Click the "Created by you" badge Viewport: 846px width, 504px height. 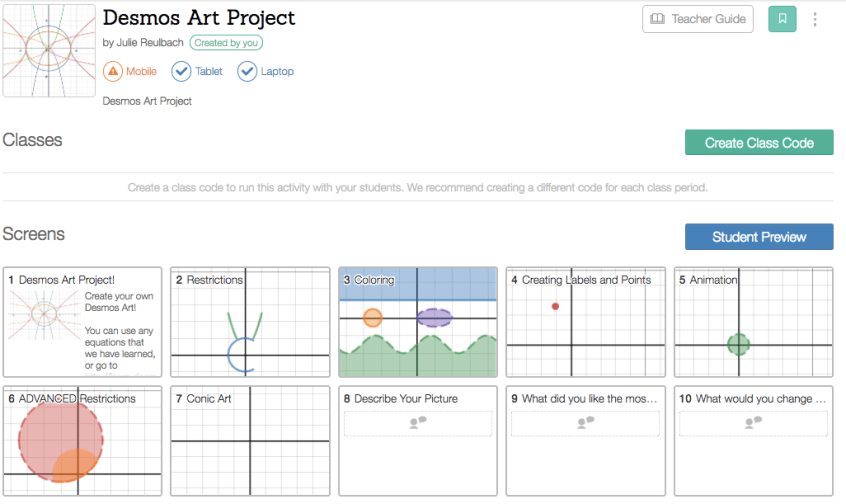coord(226,43)
